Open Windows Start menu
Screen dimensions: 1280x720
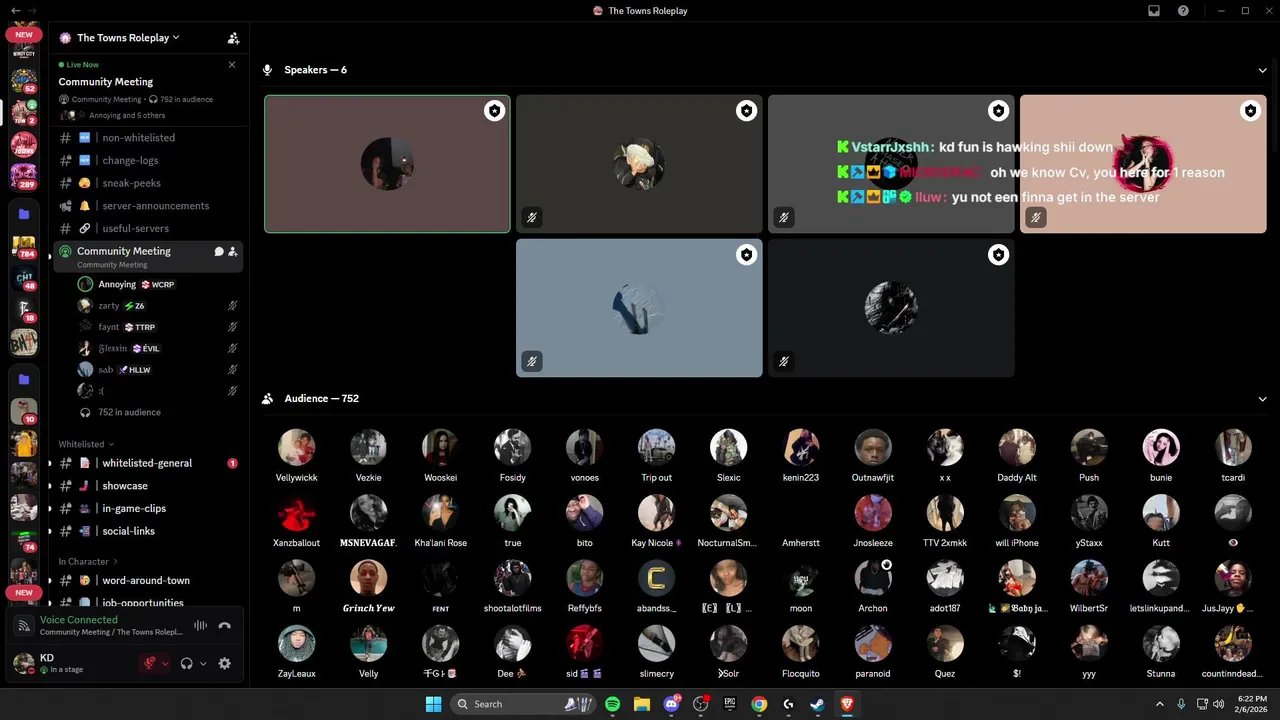(x=433, y=704)
